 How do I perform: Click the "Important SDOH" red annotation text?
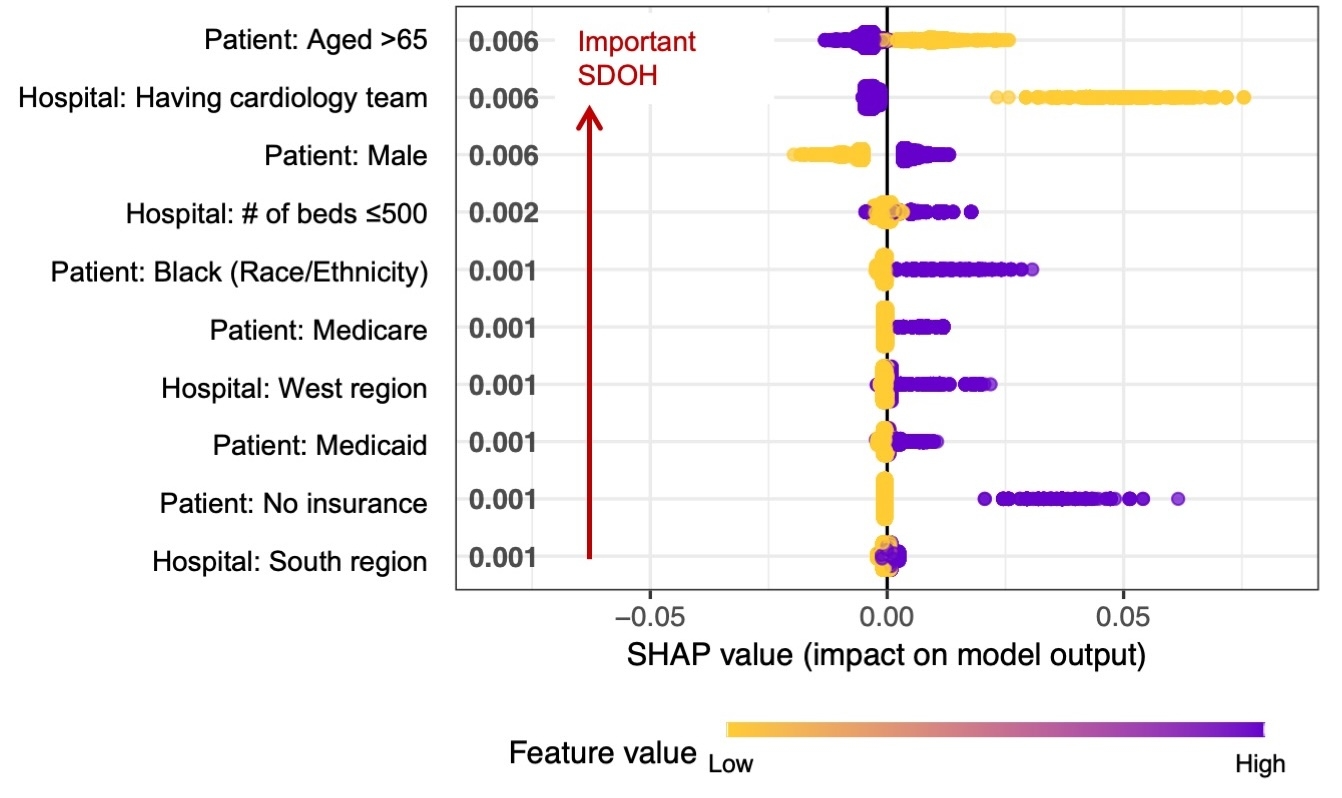(635, 58)
